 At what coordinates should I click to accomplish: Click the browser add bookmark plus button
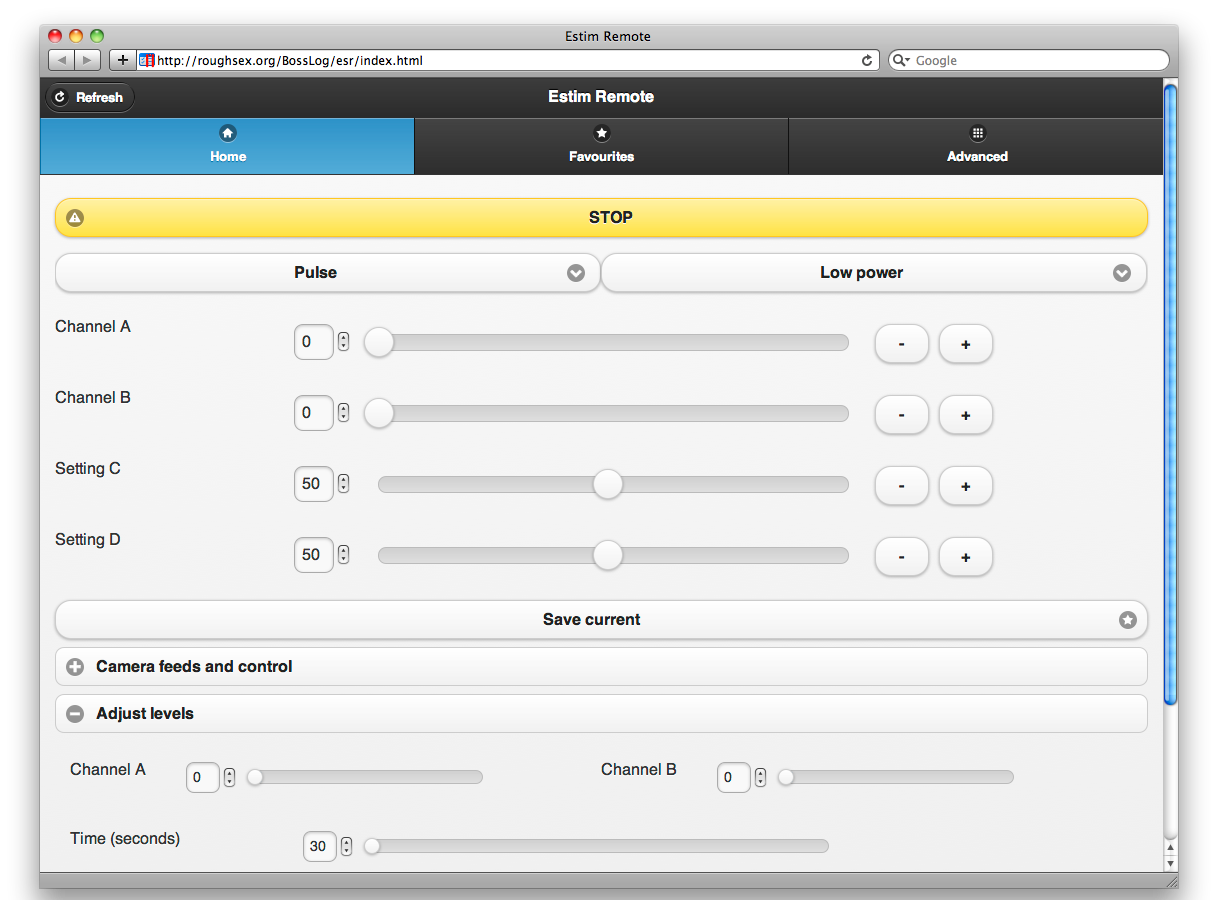[x=122, y=60]
